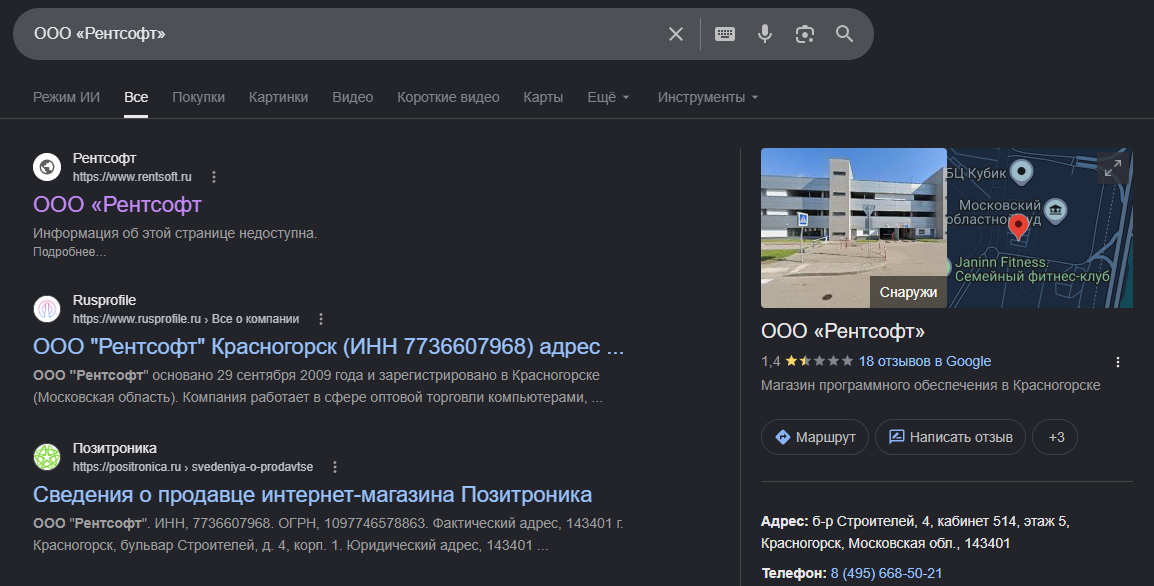Open more options for Позитроника result
Viewport: 1154px width, 586px height.
click(335, 467)
